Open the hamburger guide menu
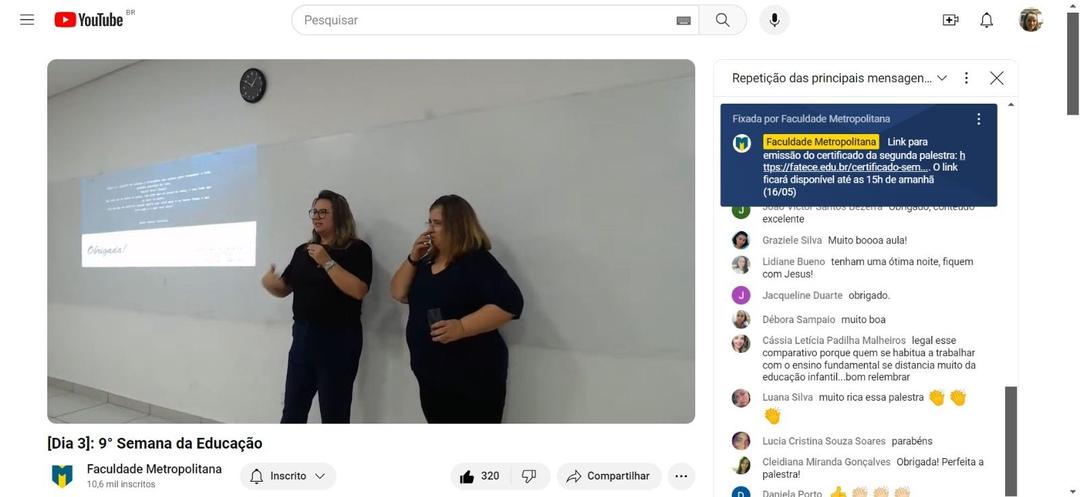The width and height of the screenshot is (1080, 497). pos(27,20)
